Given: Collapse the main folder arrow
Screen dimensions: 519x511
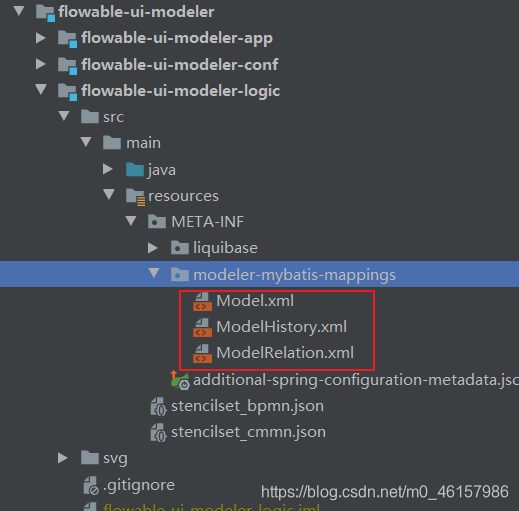Looking at the screenshot, I should [x=86, y=142].
